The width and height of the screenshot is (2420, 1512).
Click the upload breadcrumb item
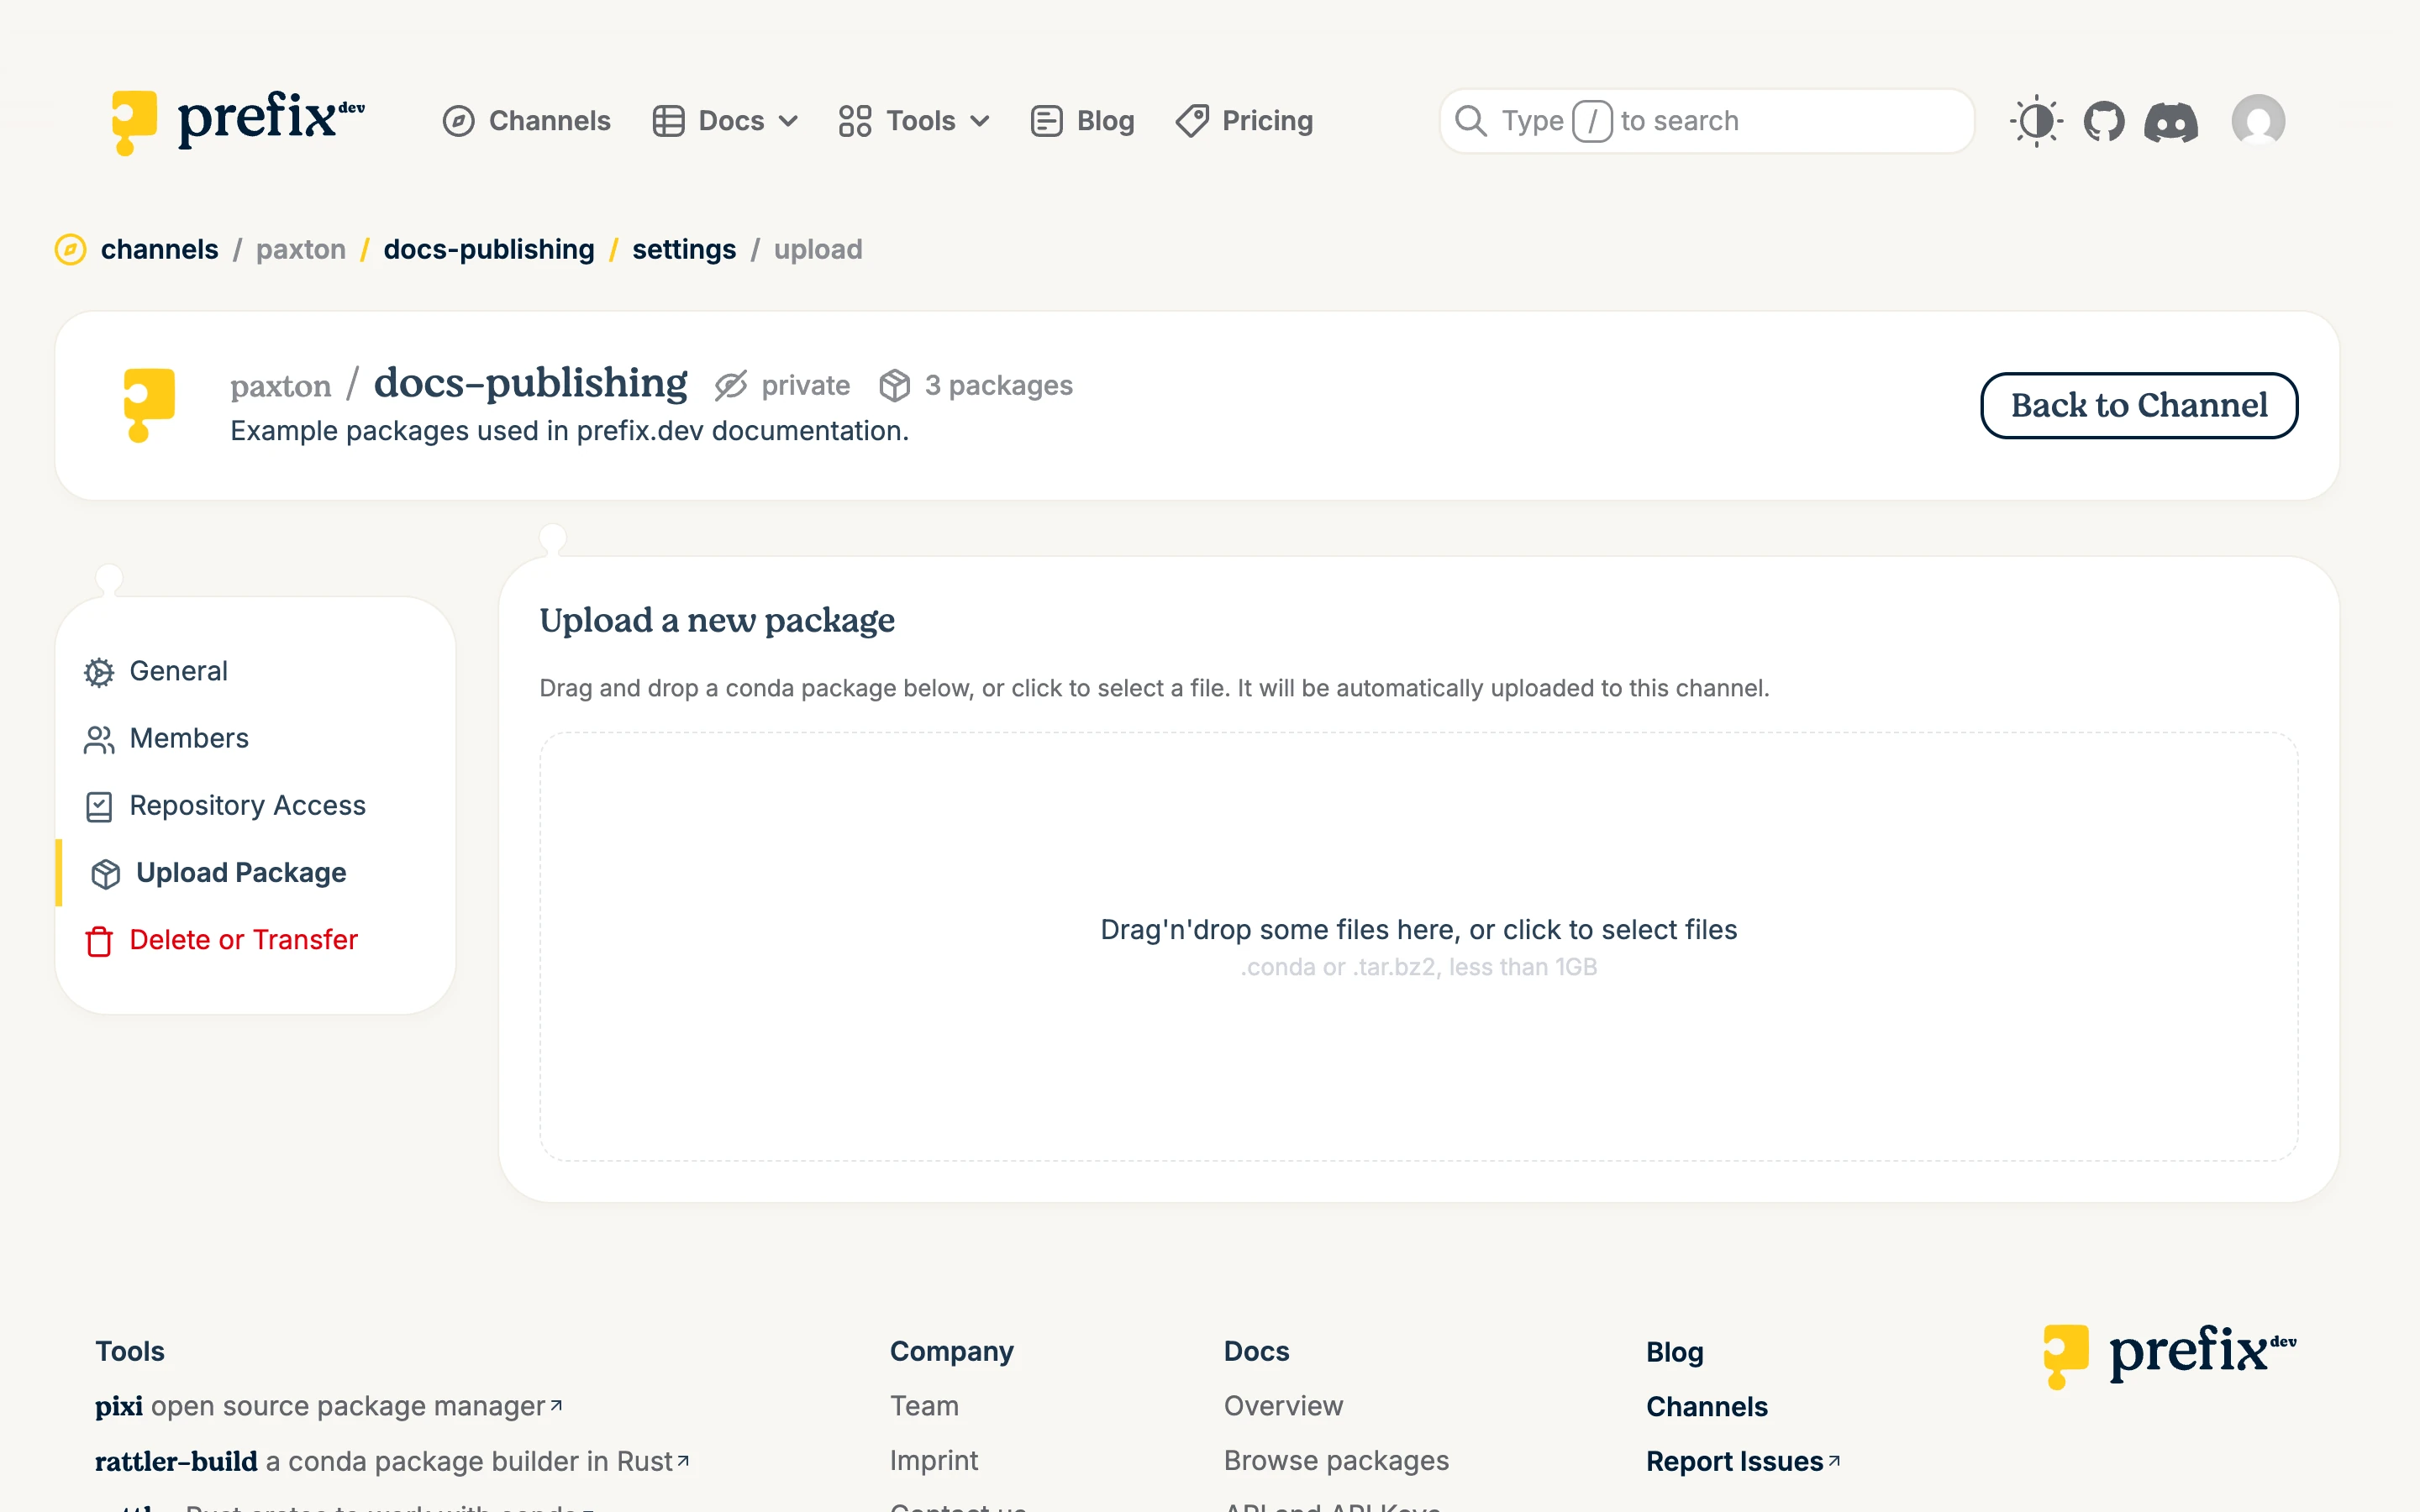pos(818,249)
